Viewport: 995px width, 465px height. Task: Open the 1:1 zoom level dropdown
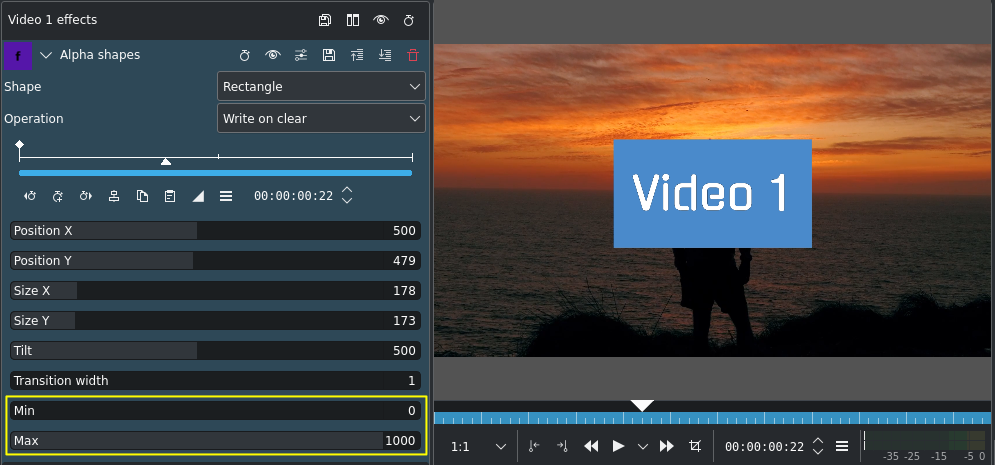(478, 447)
